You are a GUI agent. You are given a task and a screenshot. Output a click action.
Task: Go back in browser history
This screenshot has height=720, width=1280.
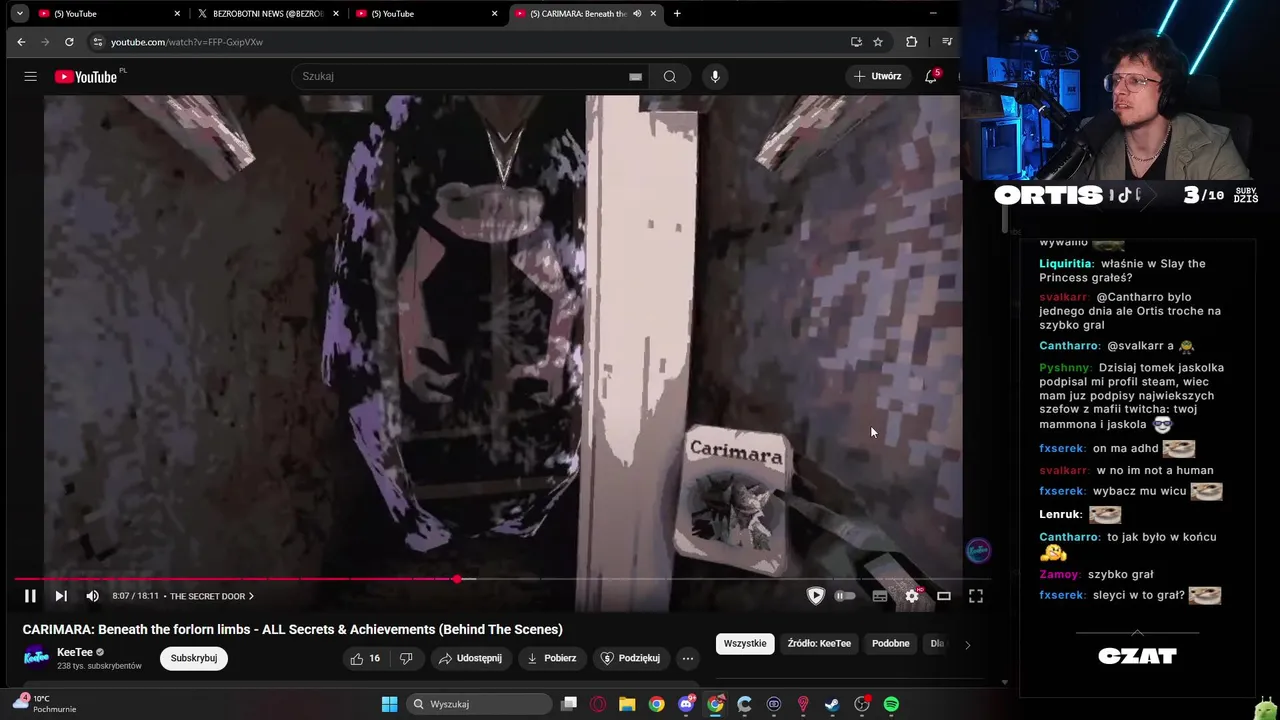[21, 42]
